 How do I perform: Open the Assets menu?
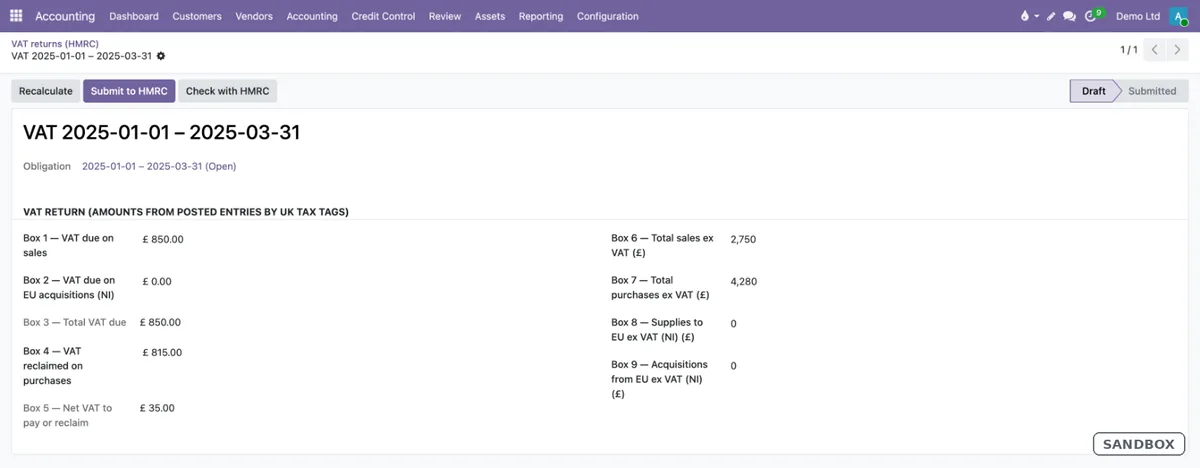pos(490,16)
